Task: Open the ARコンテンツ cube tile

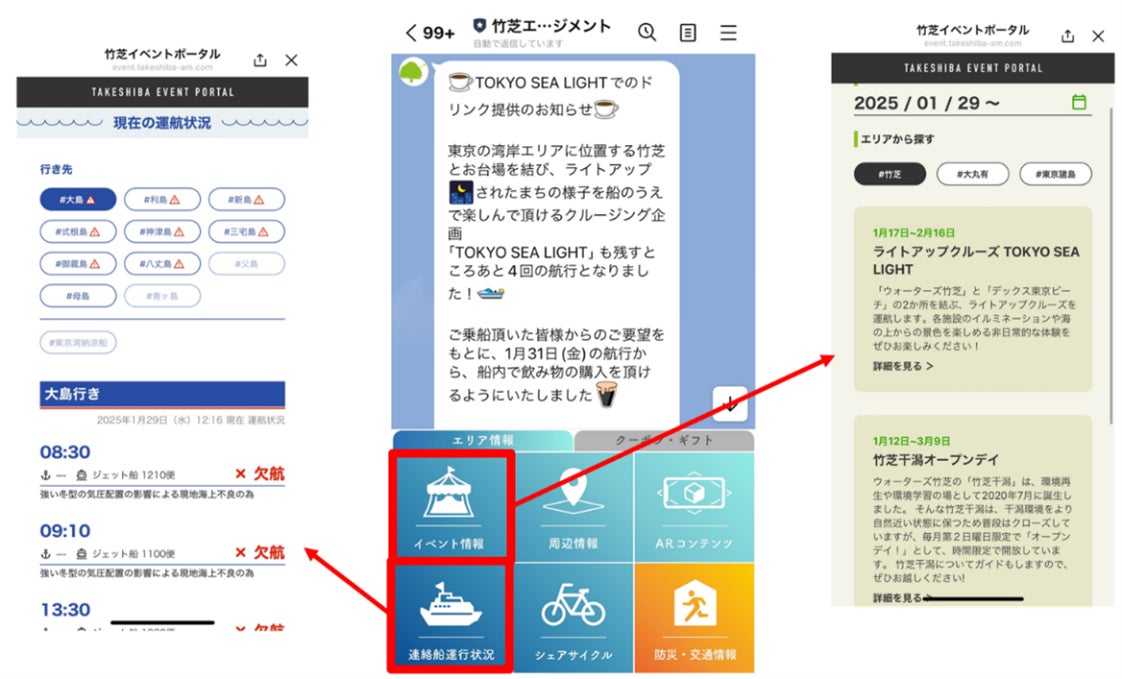Action: [694, 506]
